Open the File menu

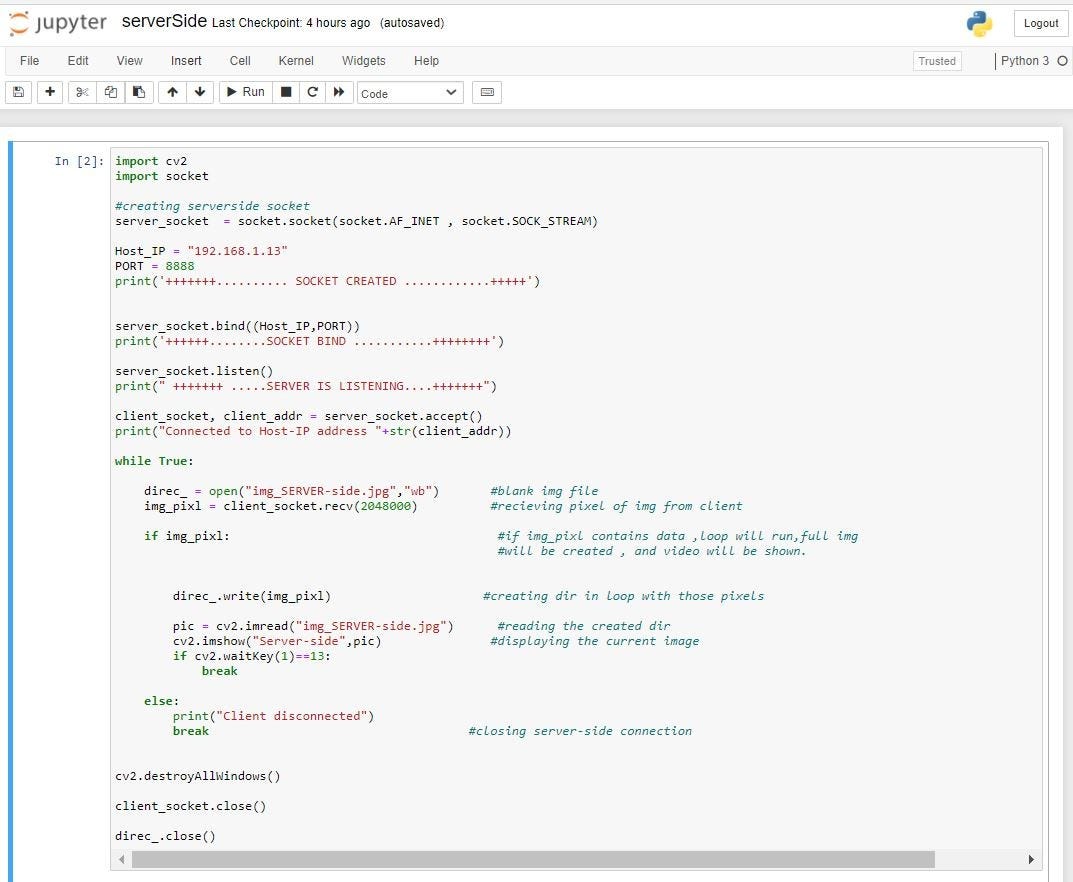point(29,61)
